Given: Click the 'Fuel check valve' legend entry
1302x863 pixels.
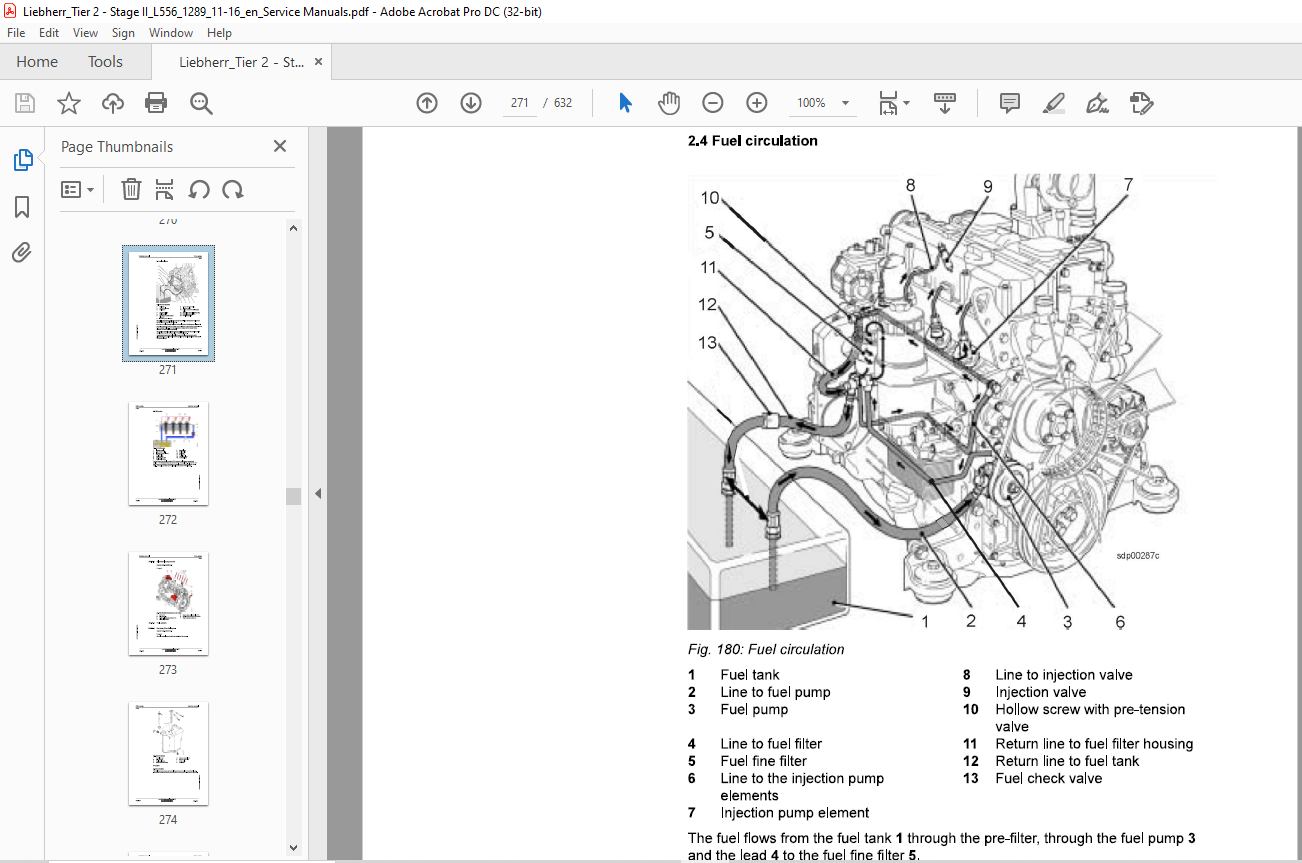Looking at the screenshot, I should pos(1048,778).
